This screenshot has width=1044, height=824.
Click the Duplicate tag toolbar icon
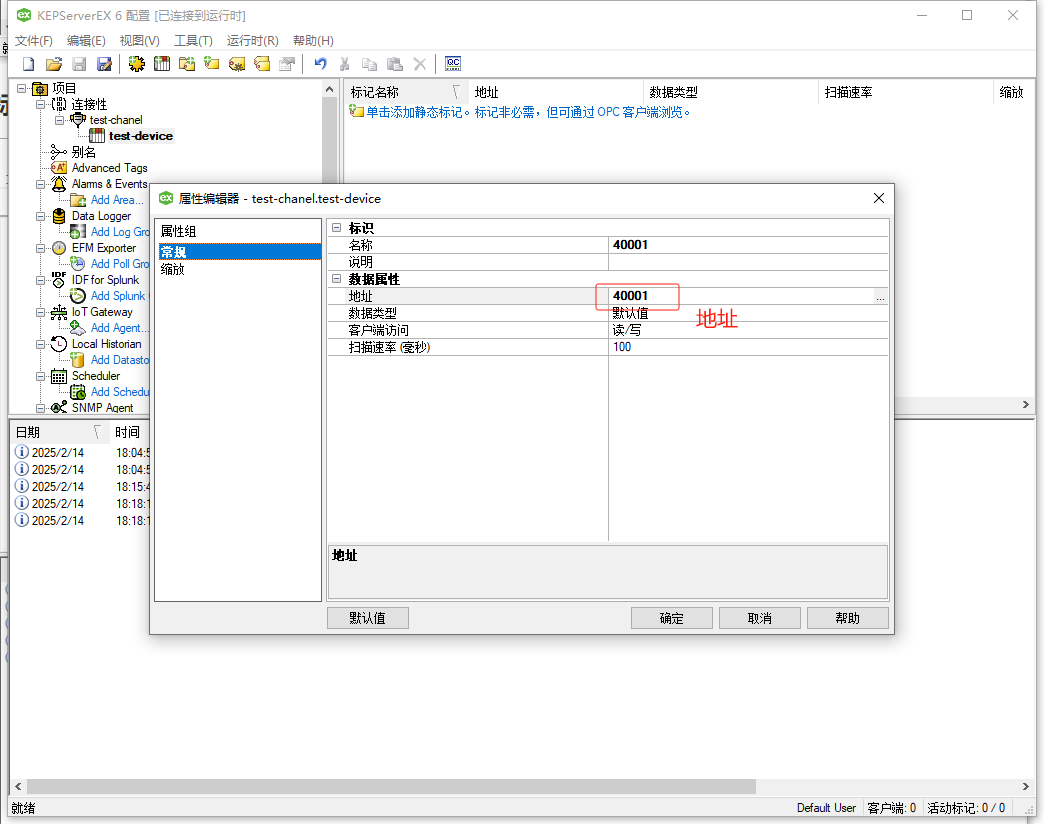tap(262, 64)
